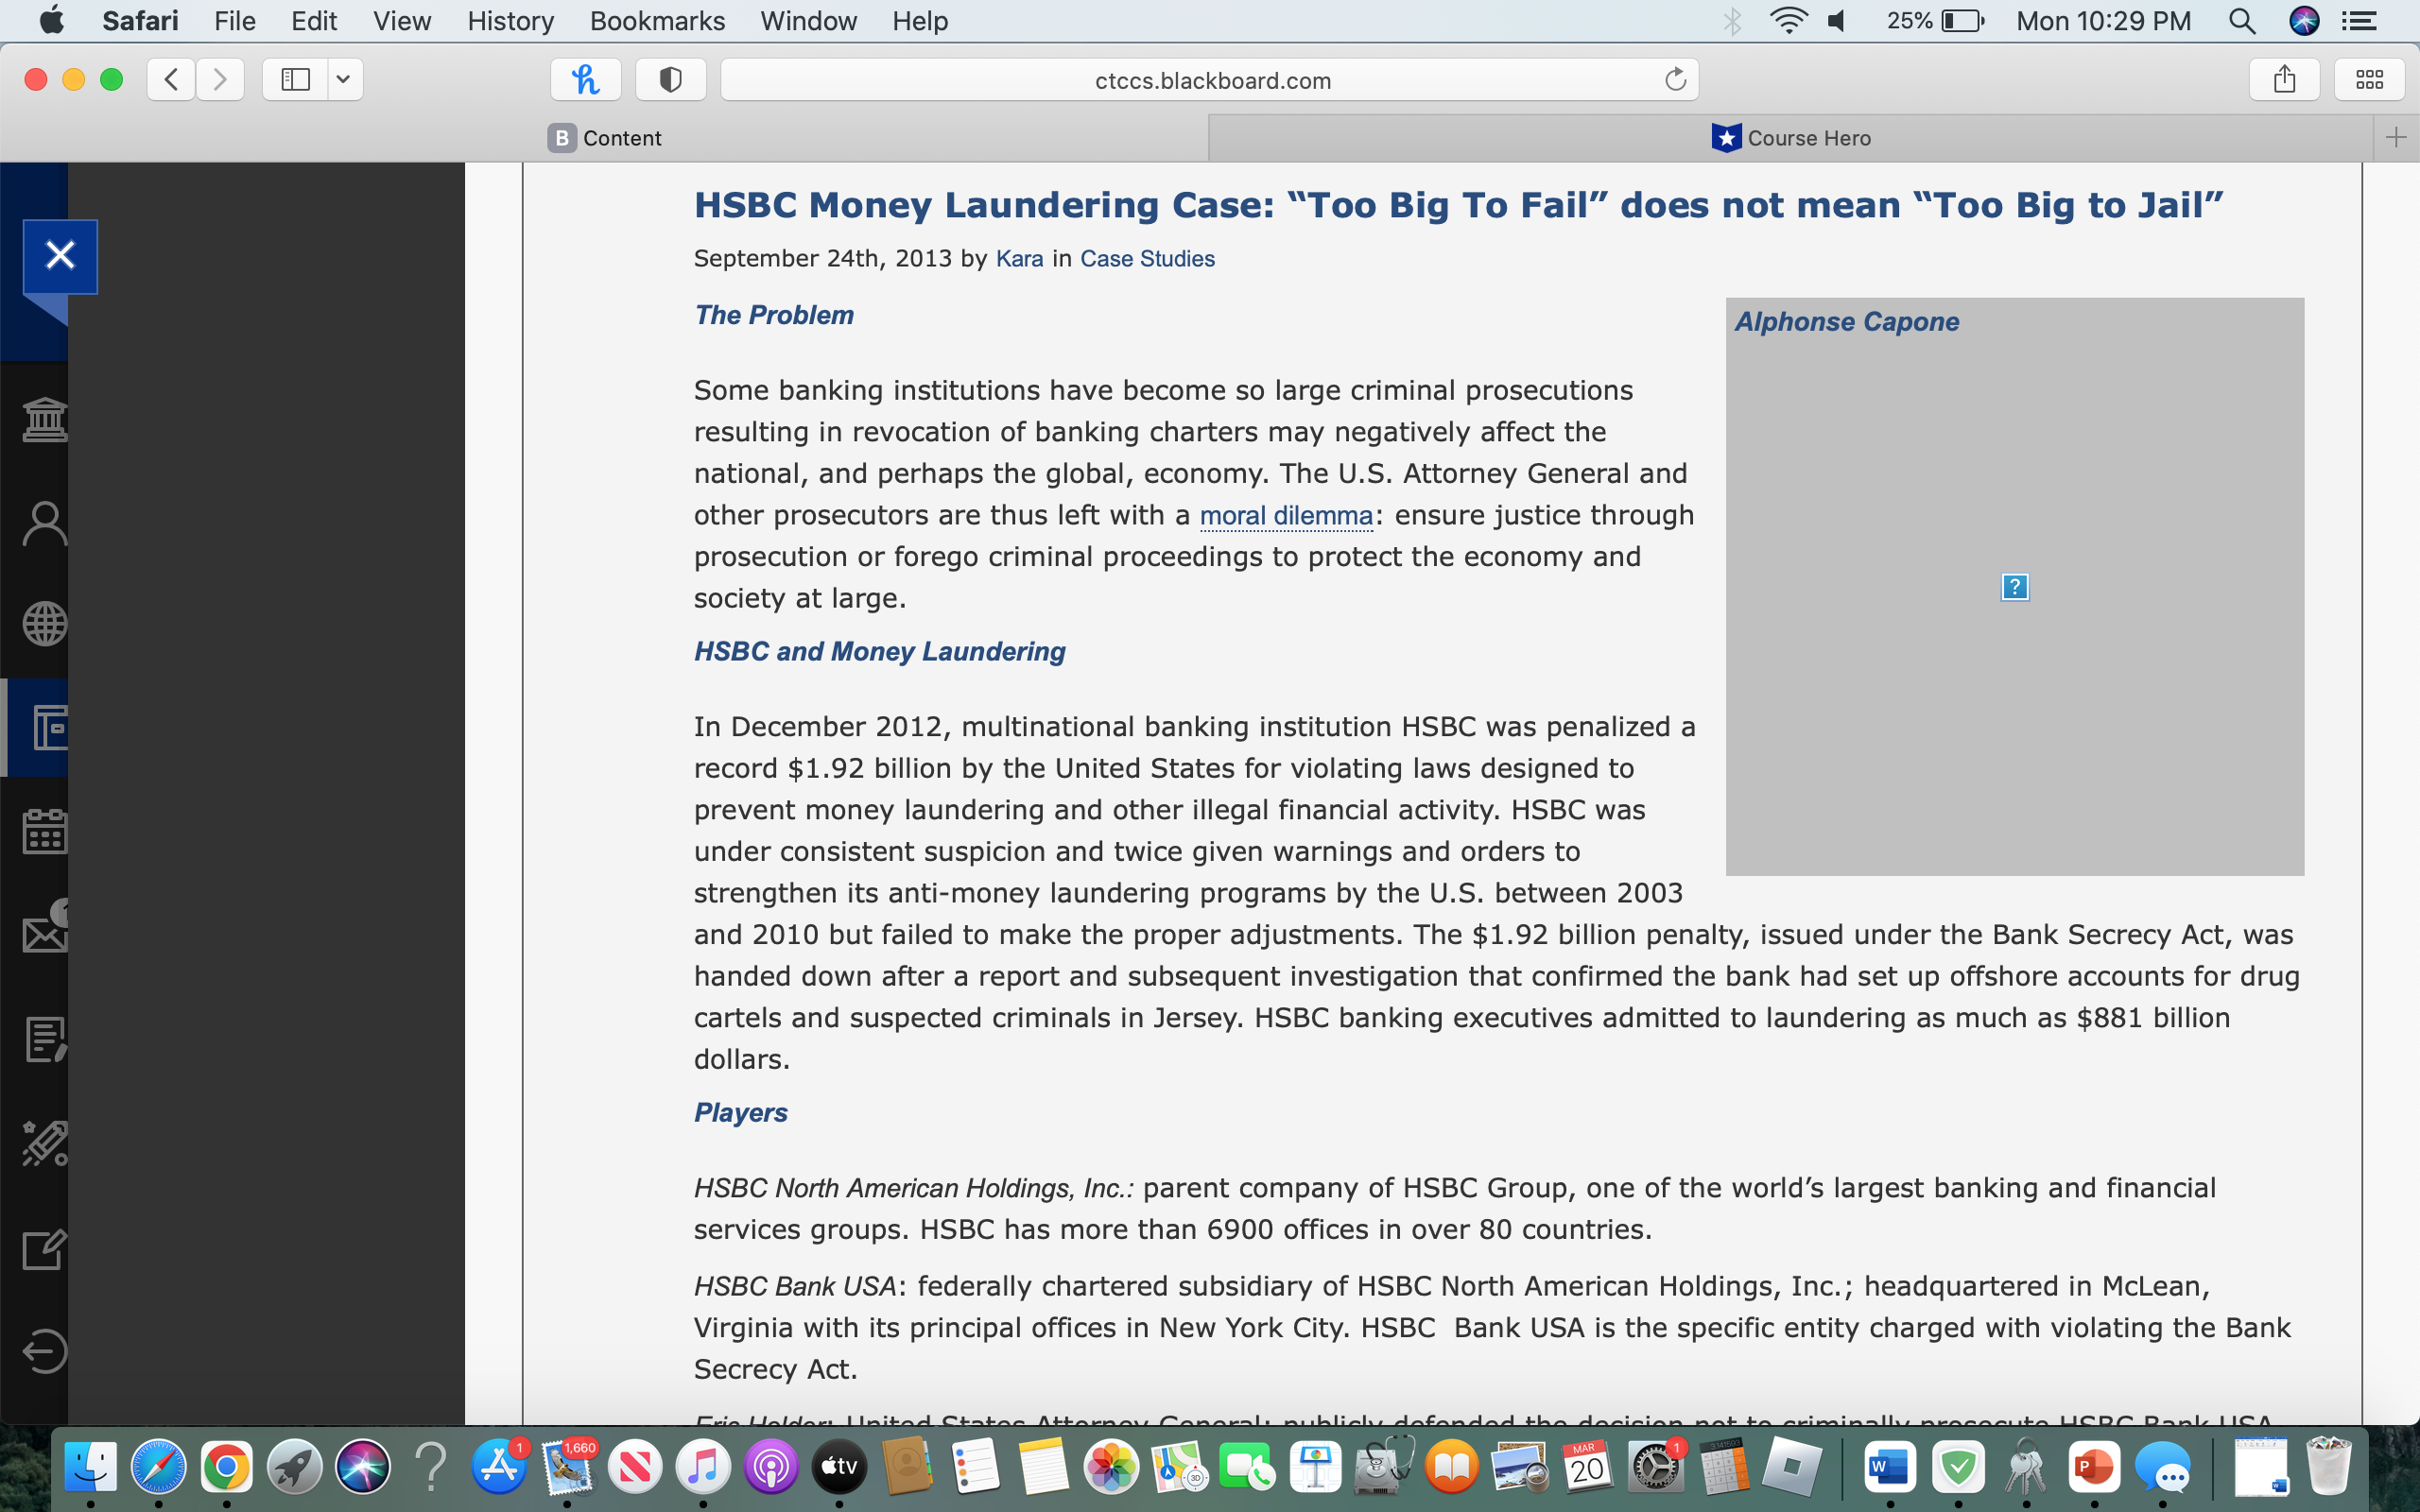Screen dimensions: 2420x1512
Task: Open the Bookmarks menu
Action: click(x=657, y=21)
